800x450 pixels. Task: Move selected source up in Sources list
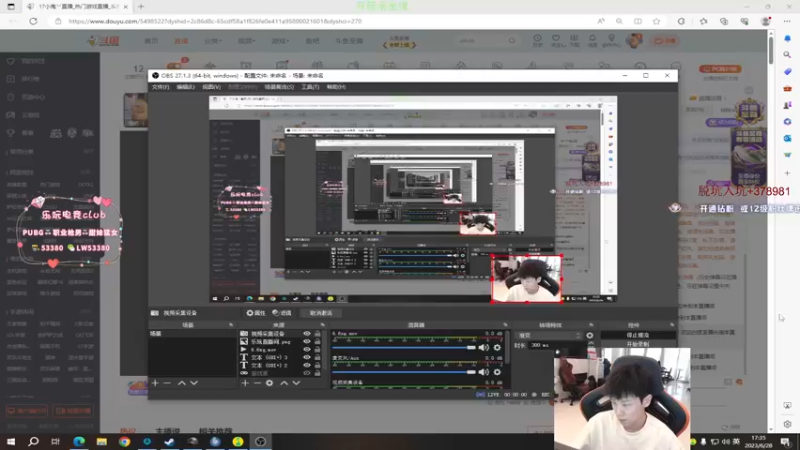click(x=284, y=383)
